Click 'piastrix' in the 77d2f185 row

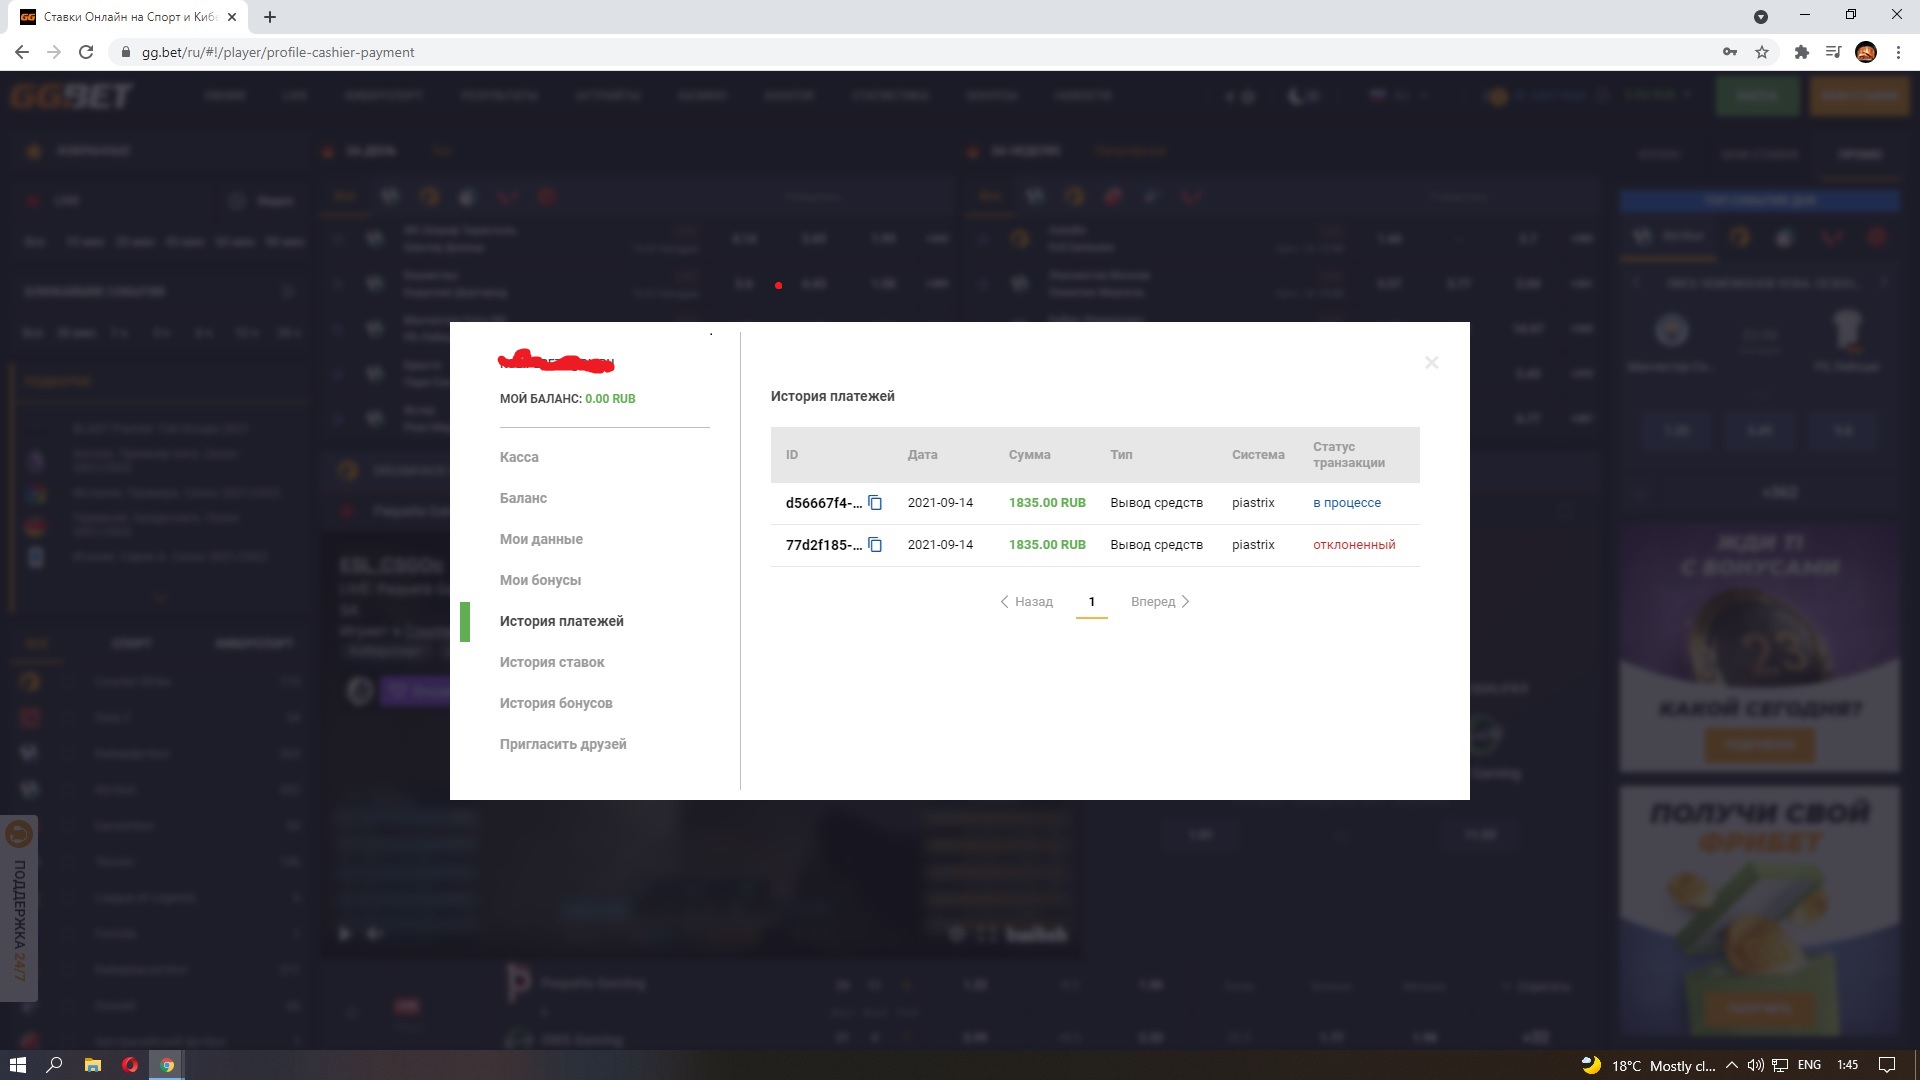[x=1253, y=545]
